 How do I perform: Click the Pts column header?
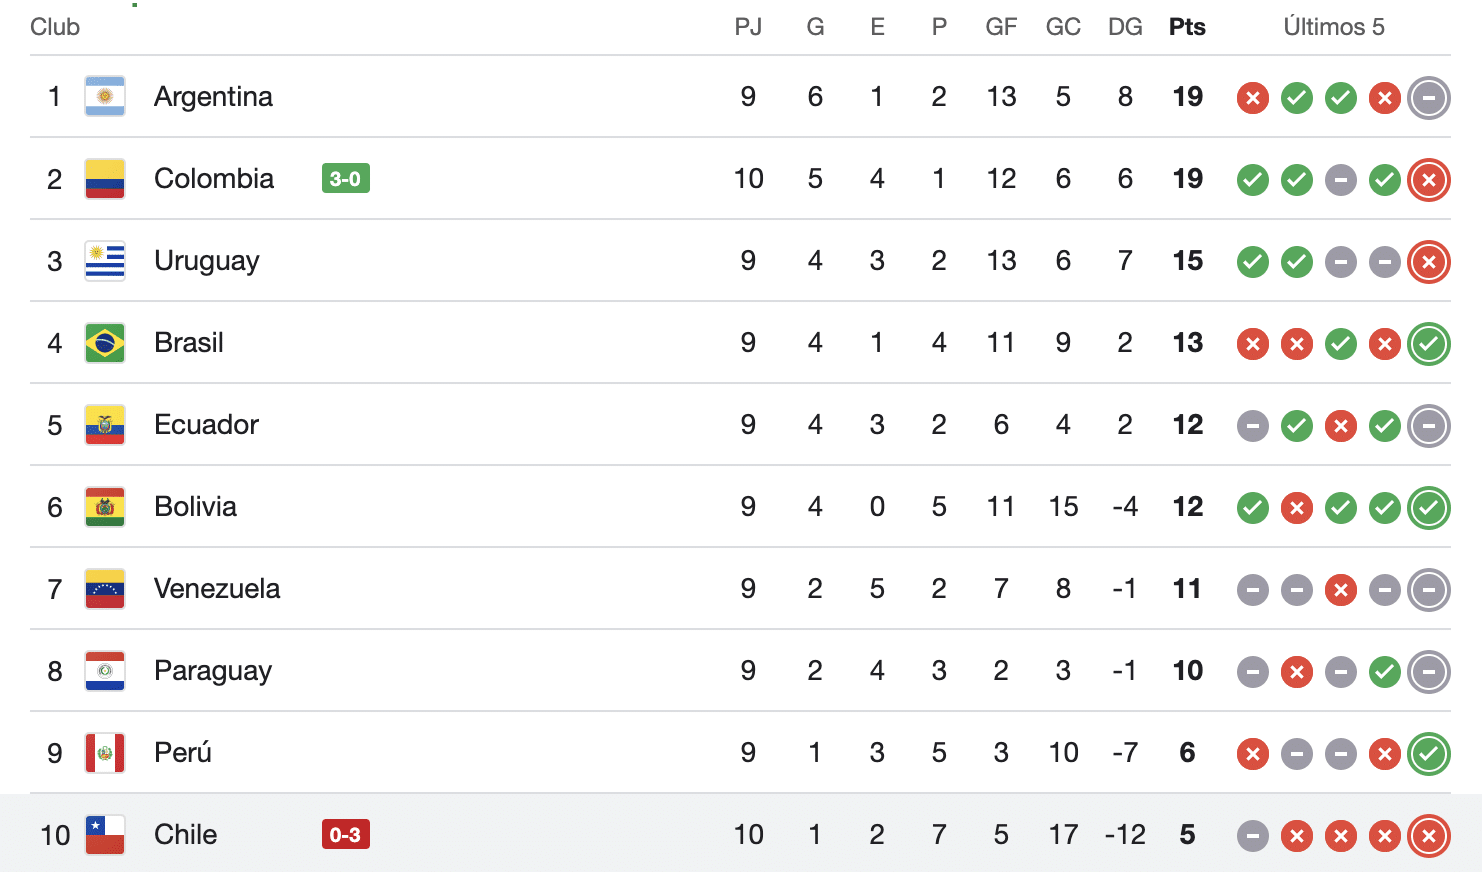pyautogui.click(x=1187, y=27)
